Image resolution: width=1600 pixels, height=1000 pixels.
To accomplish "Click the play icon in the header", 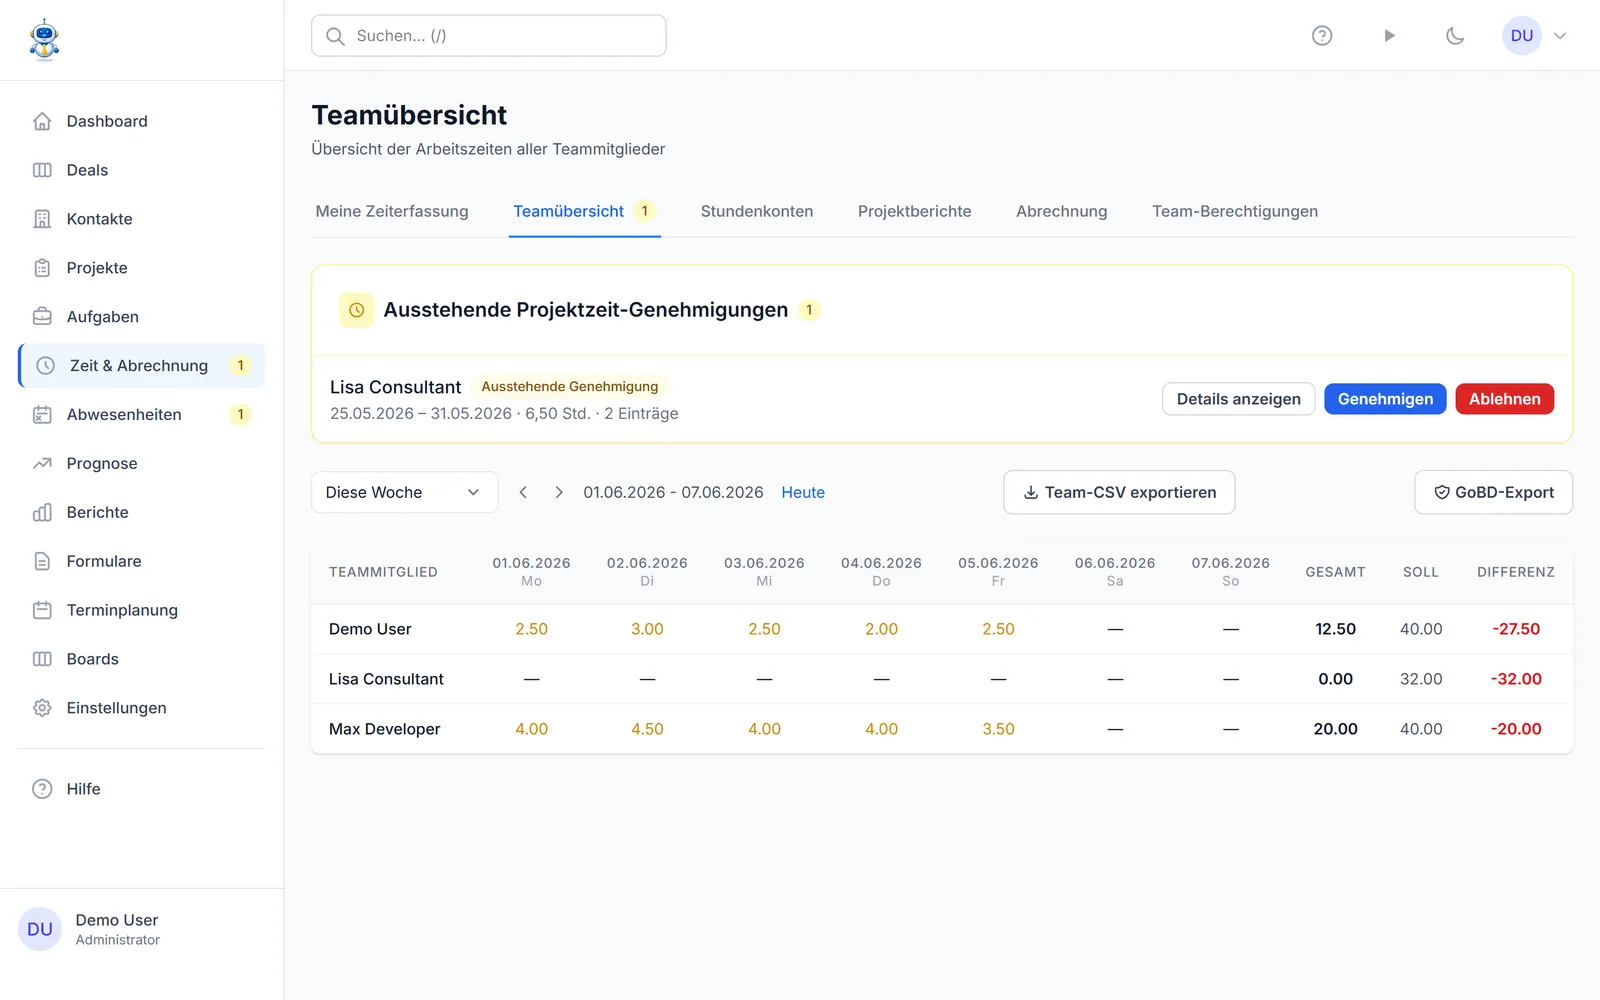I will 1389,36.
